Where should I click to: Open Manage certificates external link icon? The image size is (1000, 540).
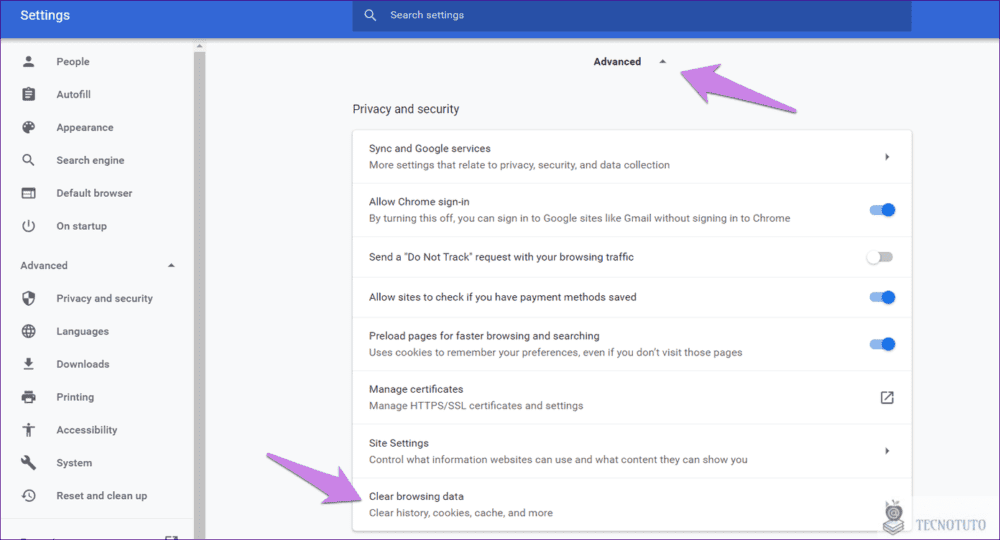(886, 397)
